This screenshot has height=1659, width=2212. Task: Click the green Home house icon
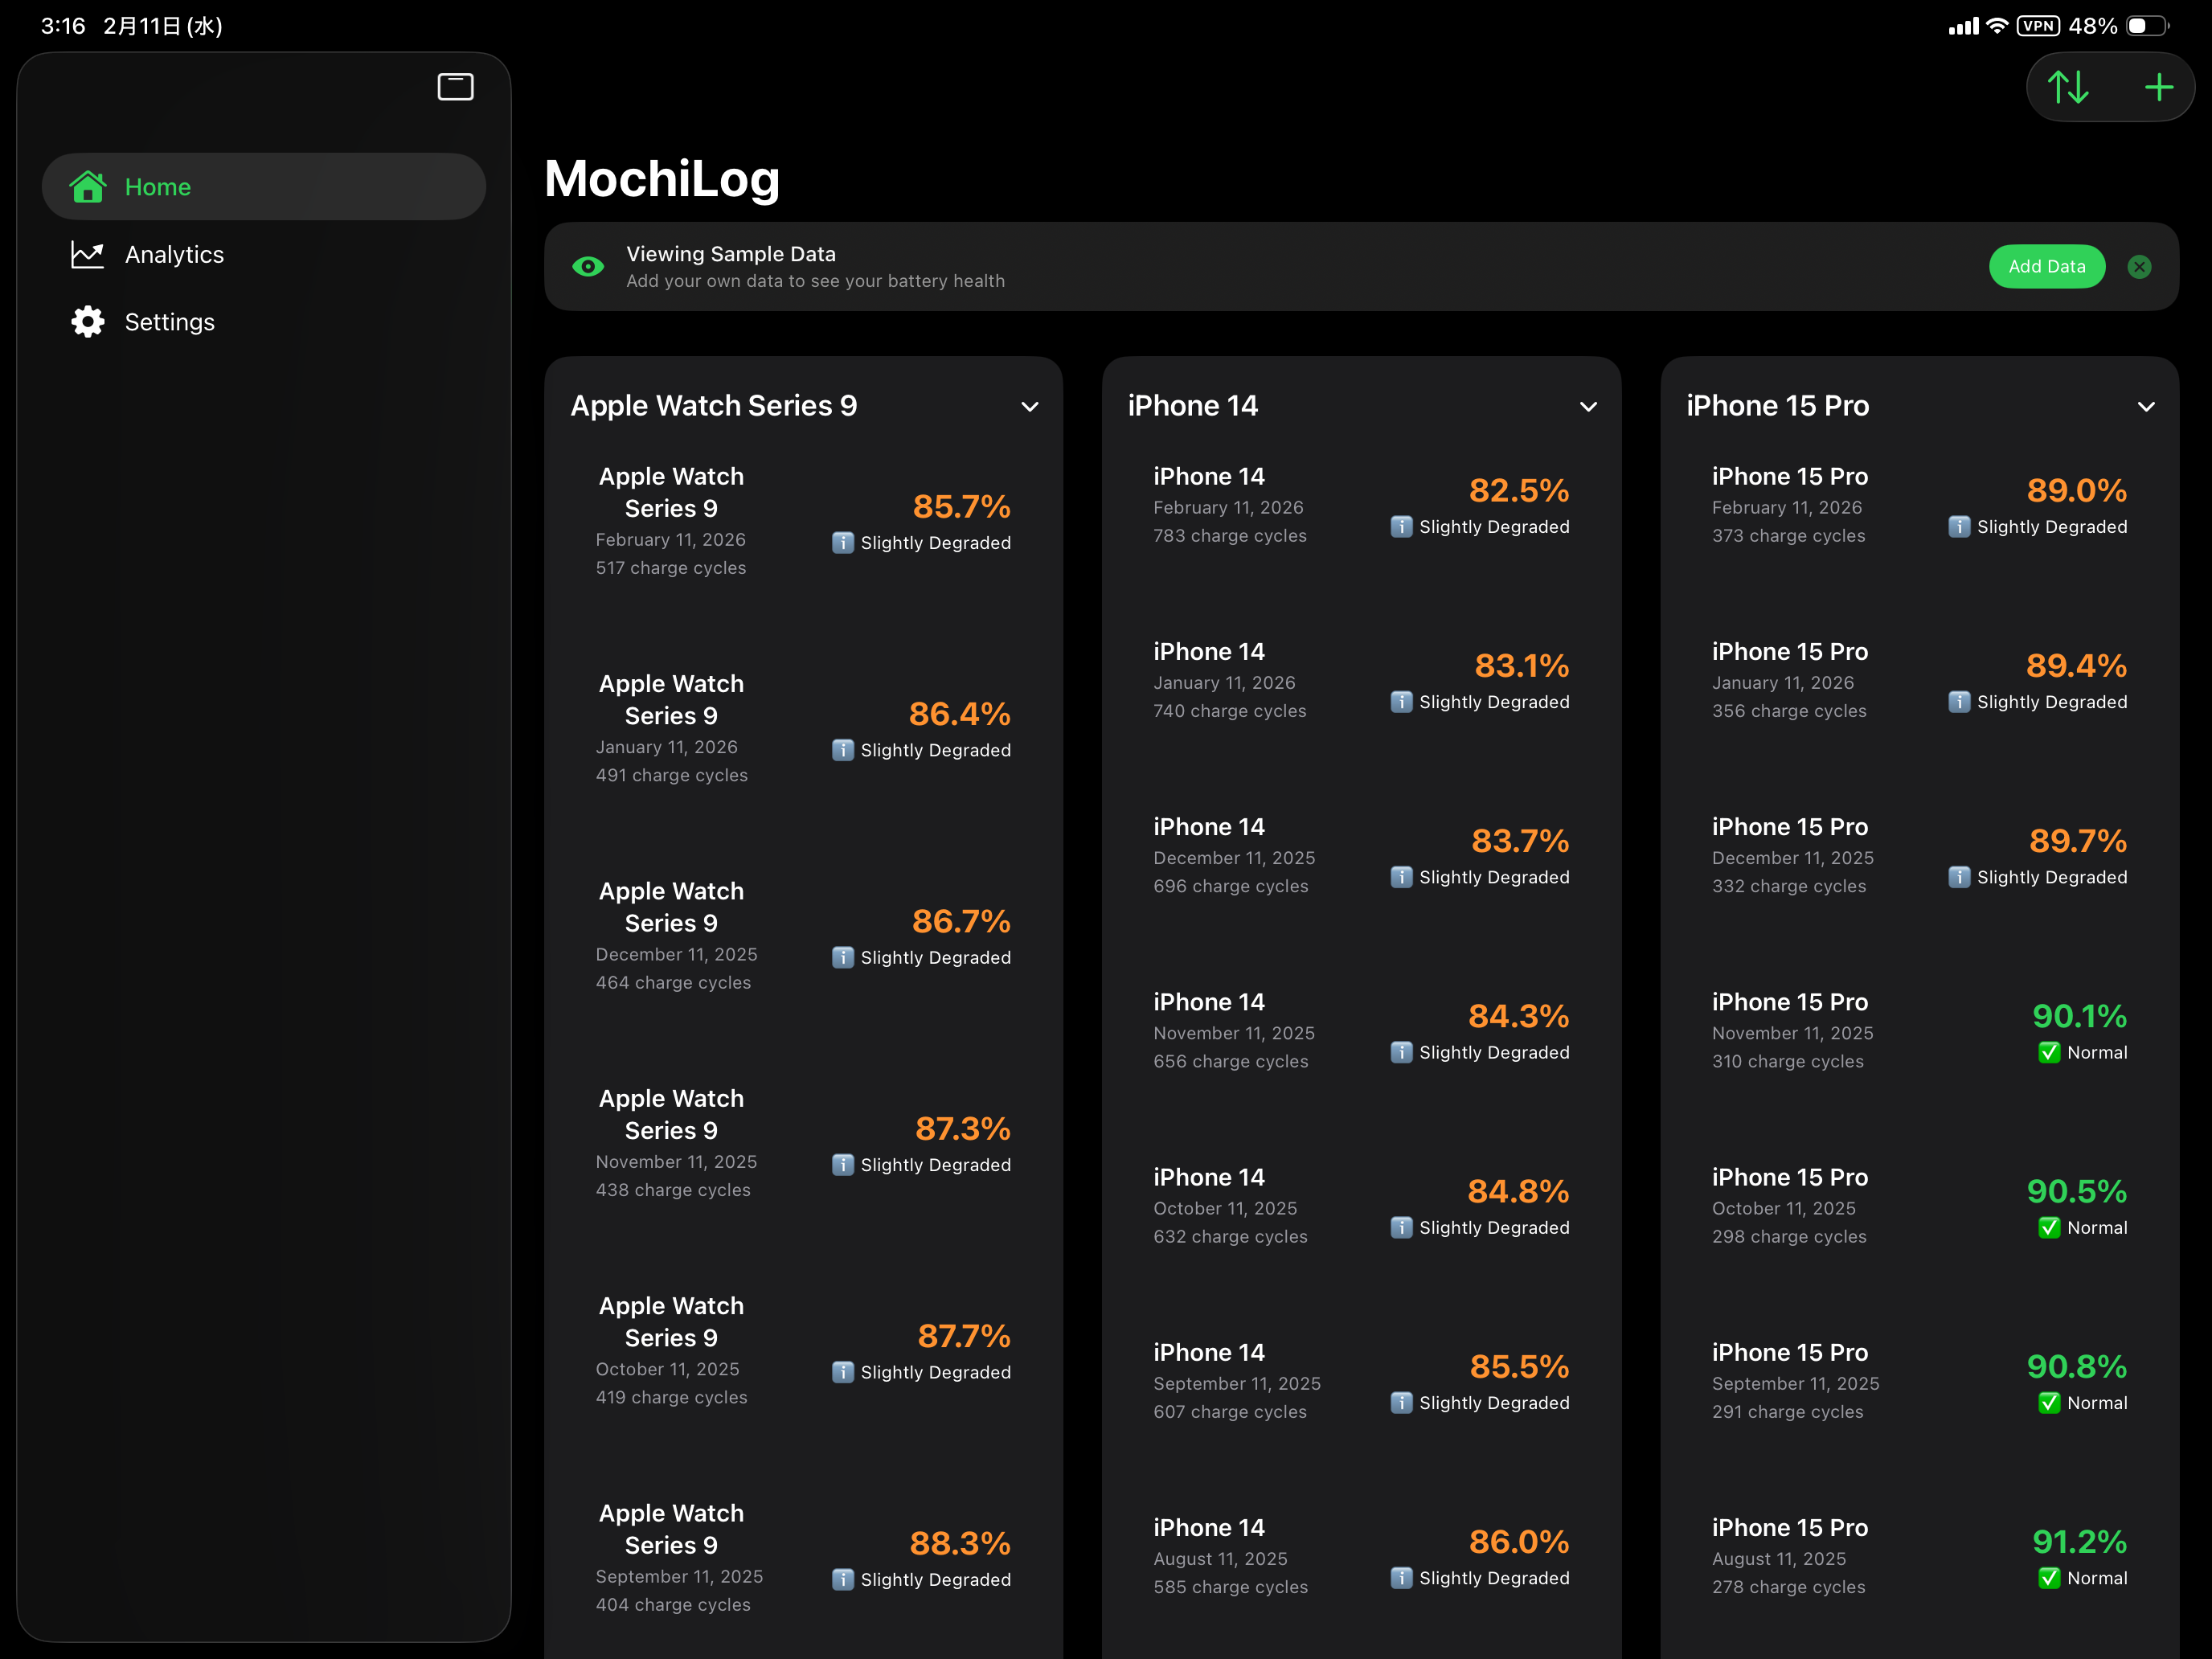click(88, 186)
